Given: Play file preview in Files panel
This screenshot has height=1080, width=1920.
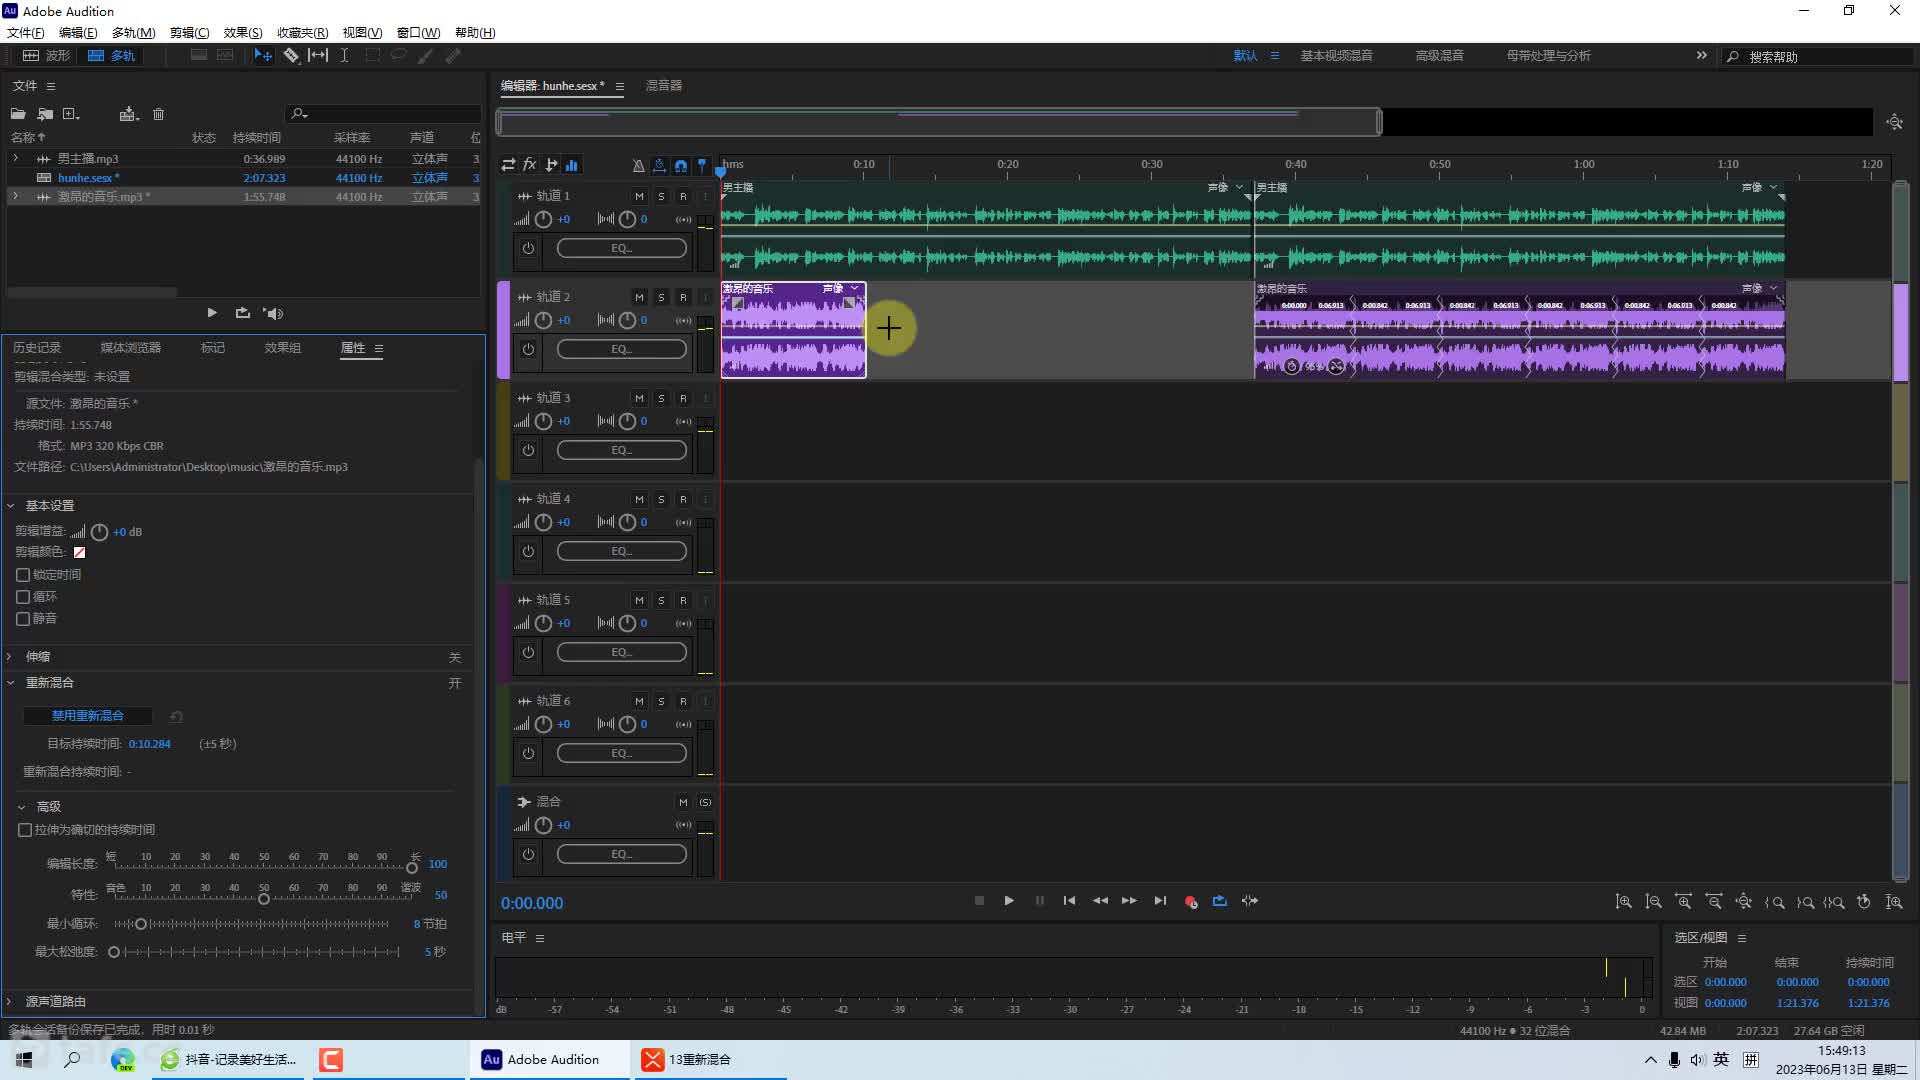Looking at the screenshot, I should [x=212, y=313].
